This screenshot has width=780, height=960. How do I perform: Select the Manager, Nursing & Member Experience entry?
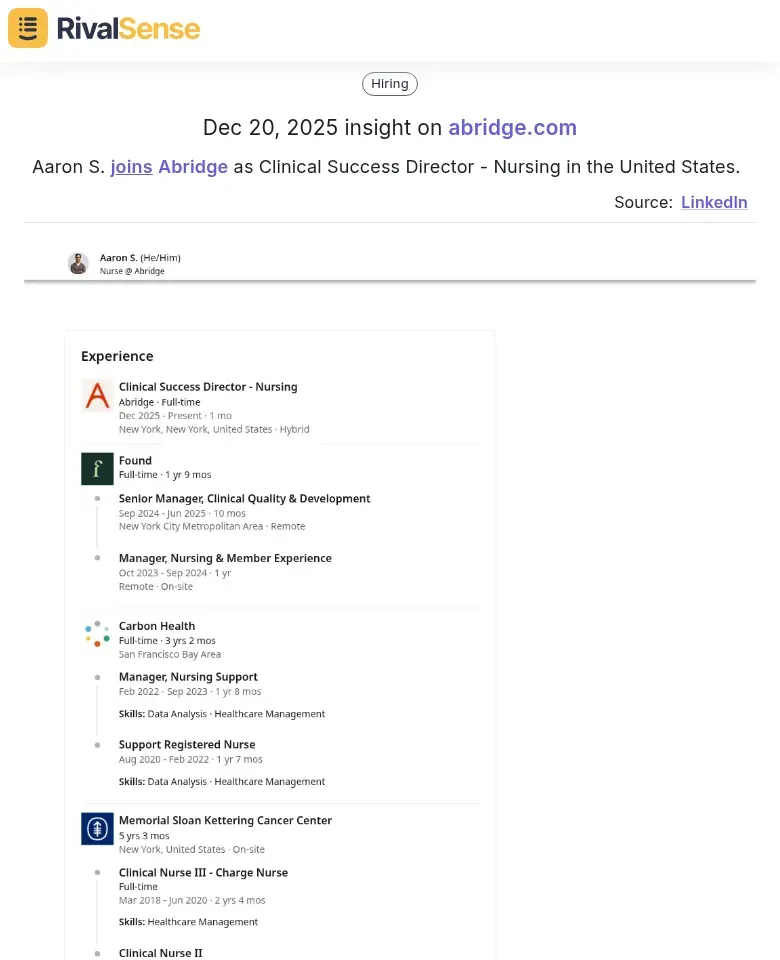click(225, 558)
